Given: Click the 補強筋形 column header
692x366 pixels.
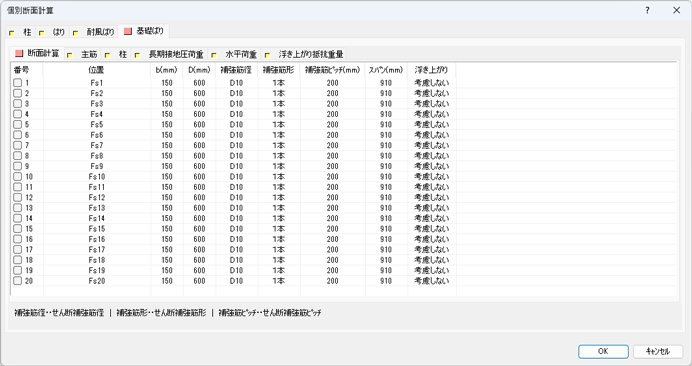Looking at the screenshot, I should coord(279,70).
